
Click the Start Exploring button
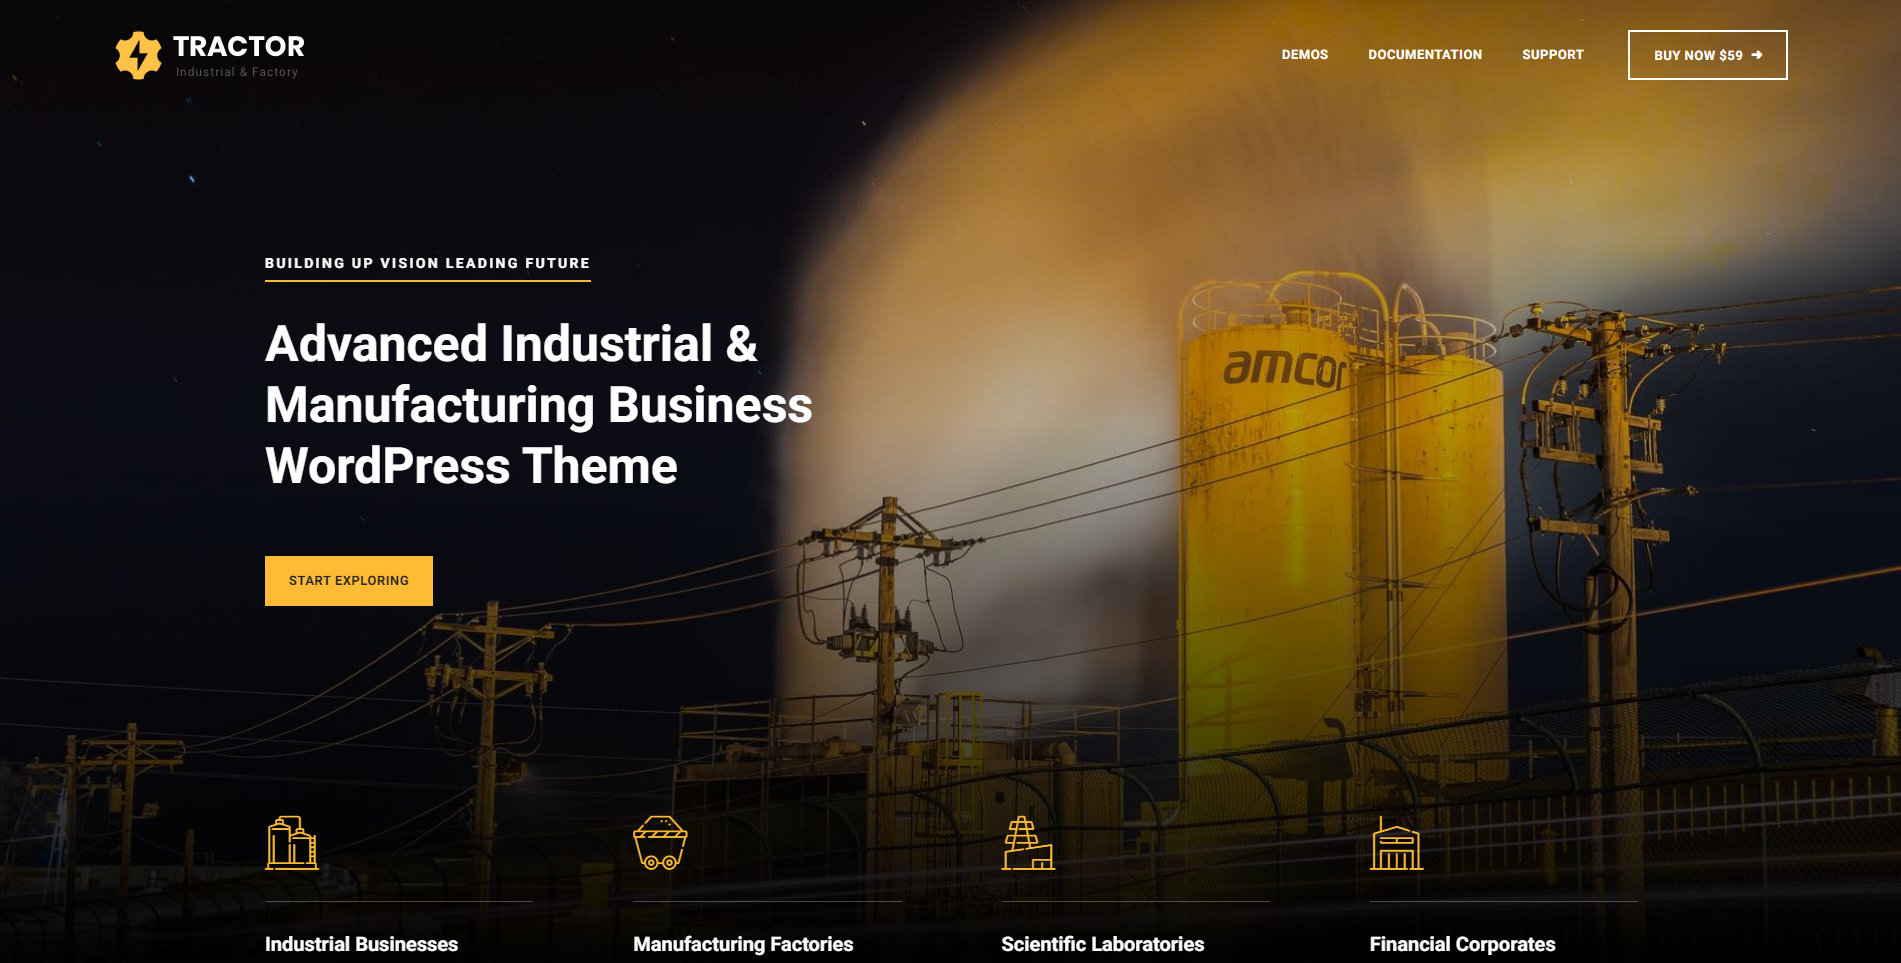(349, 581)
